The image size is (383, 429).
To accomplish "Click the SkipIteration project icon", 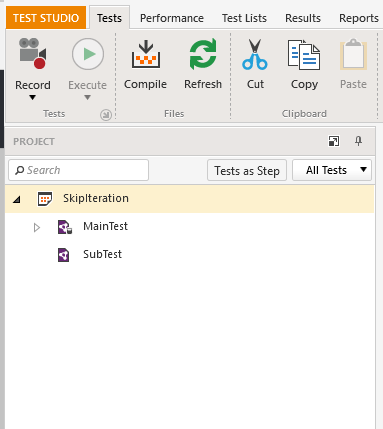I will pyautogui.click(x=45, y=199).
